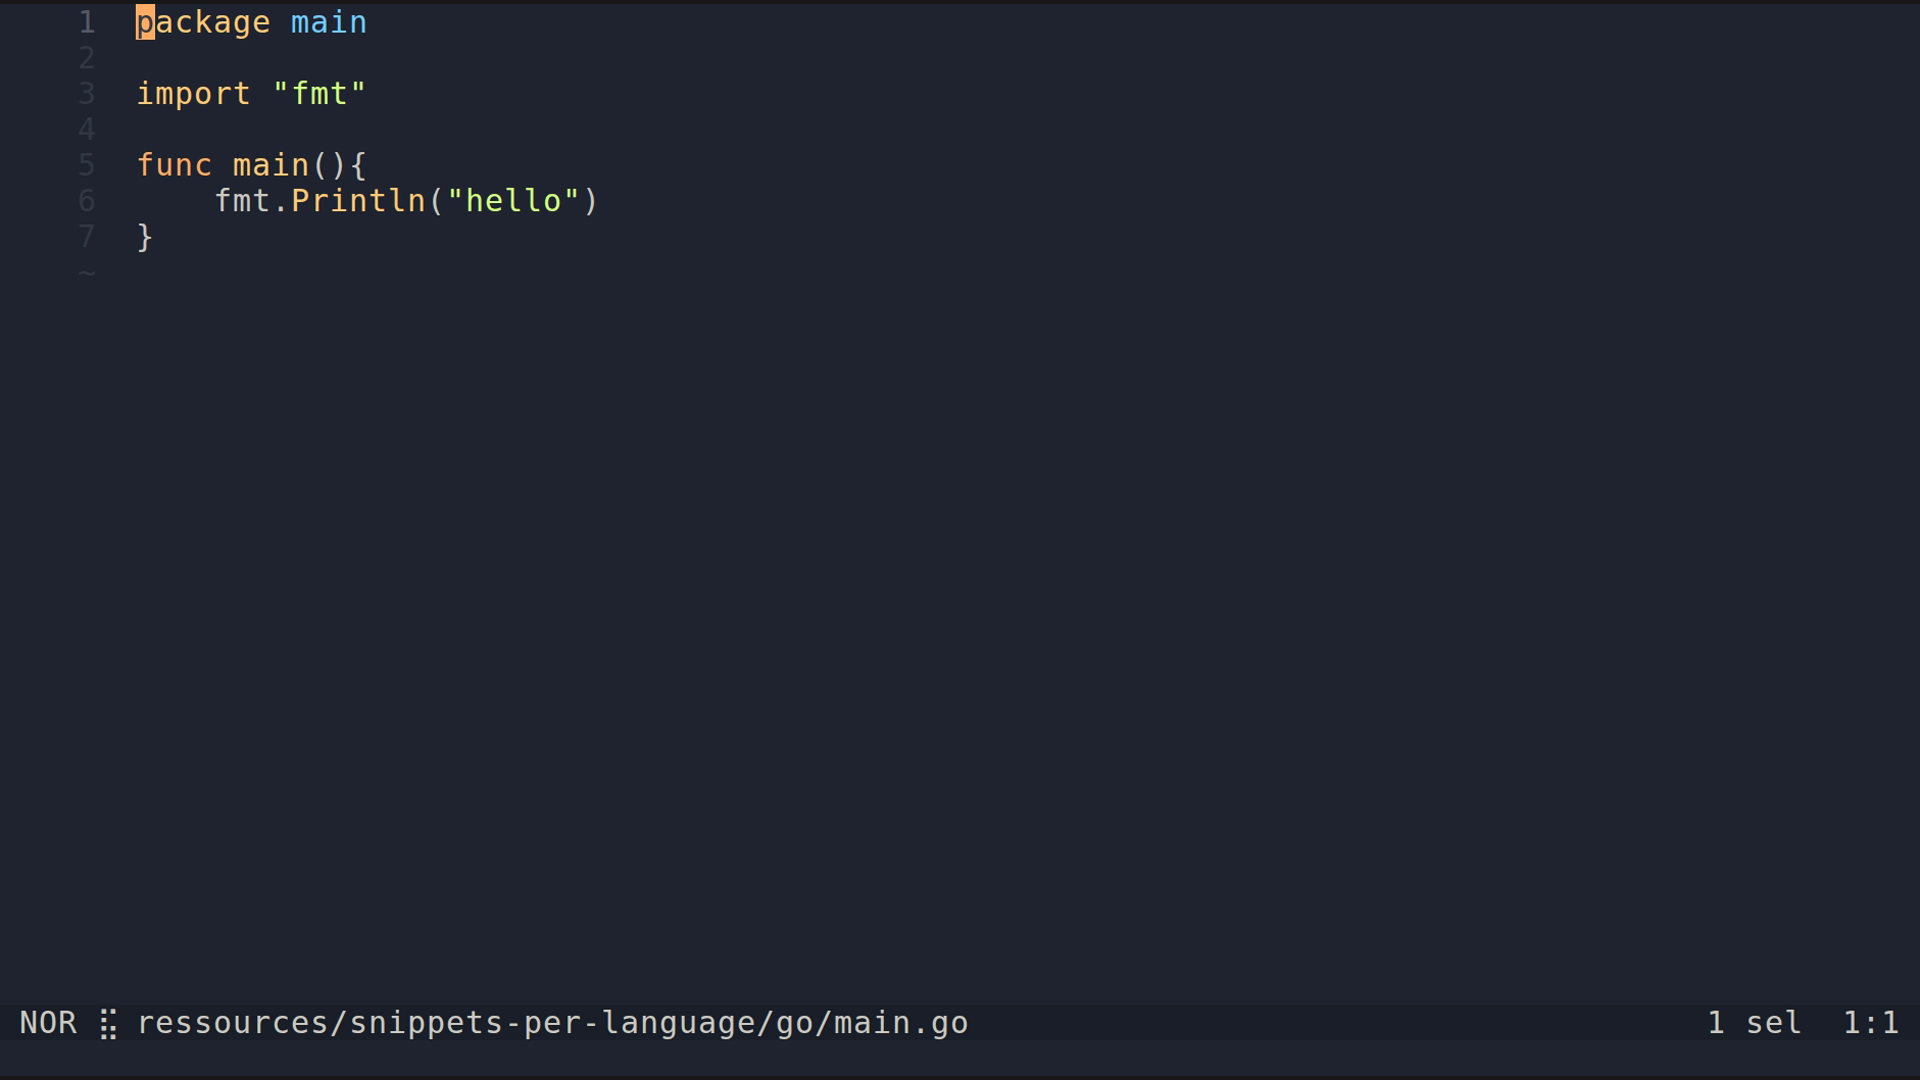Select gutter line number 5

[87, 165]
